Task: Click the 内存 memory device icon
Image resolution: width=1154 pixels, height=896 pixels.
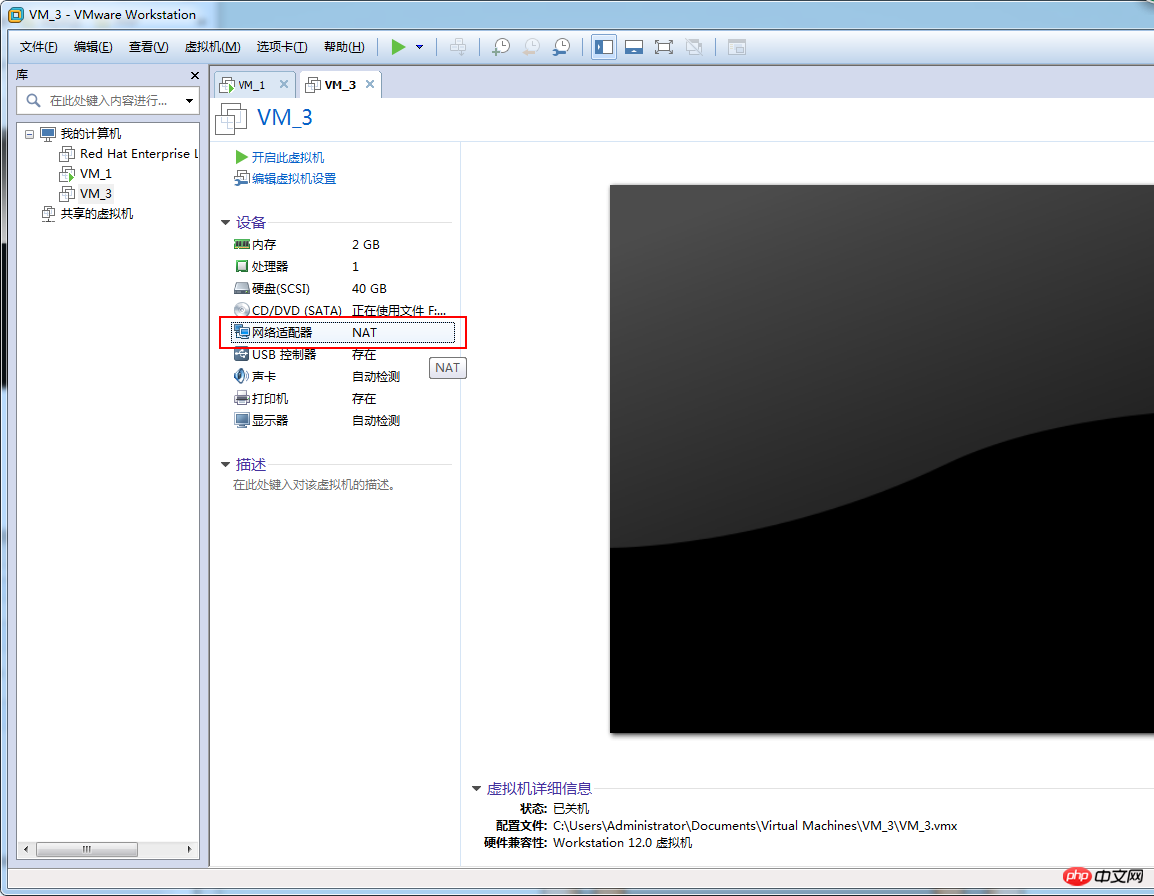Action: pos(241,244)
